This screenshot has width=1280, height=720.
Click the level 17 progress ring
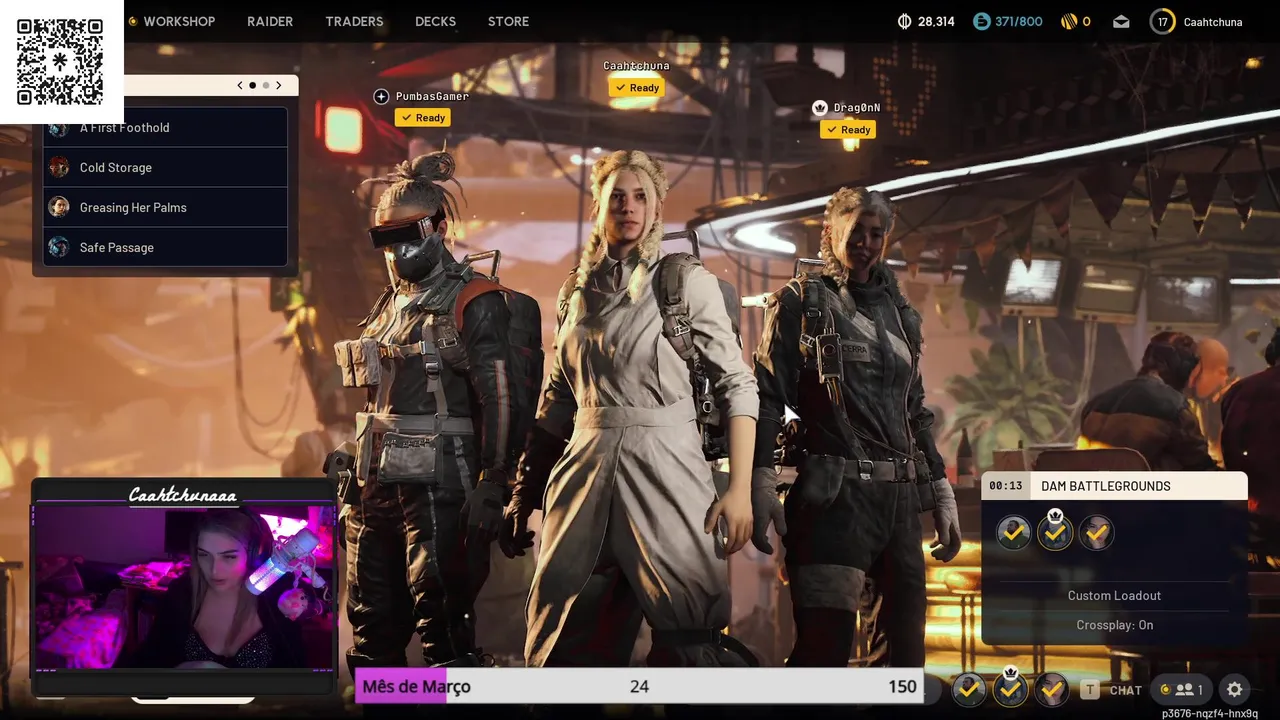[1162, 21]
